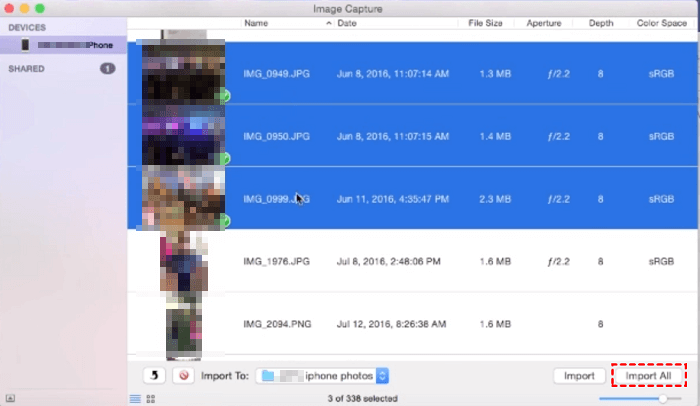Image resolution: width=700 pixels, height=406 pixels.
Task: Select the IMG_0949.JPG thumbnail
Action: (183, 73)
